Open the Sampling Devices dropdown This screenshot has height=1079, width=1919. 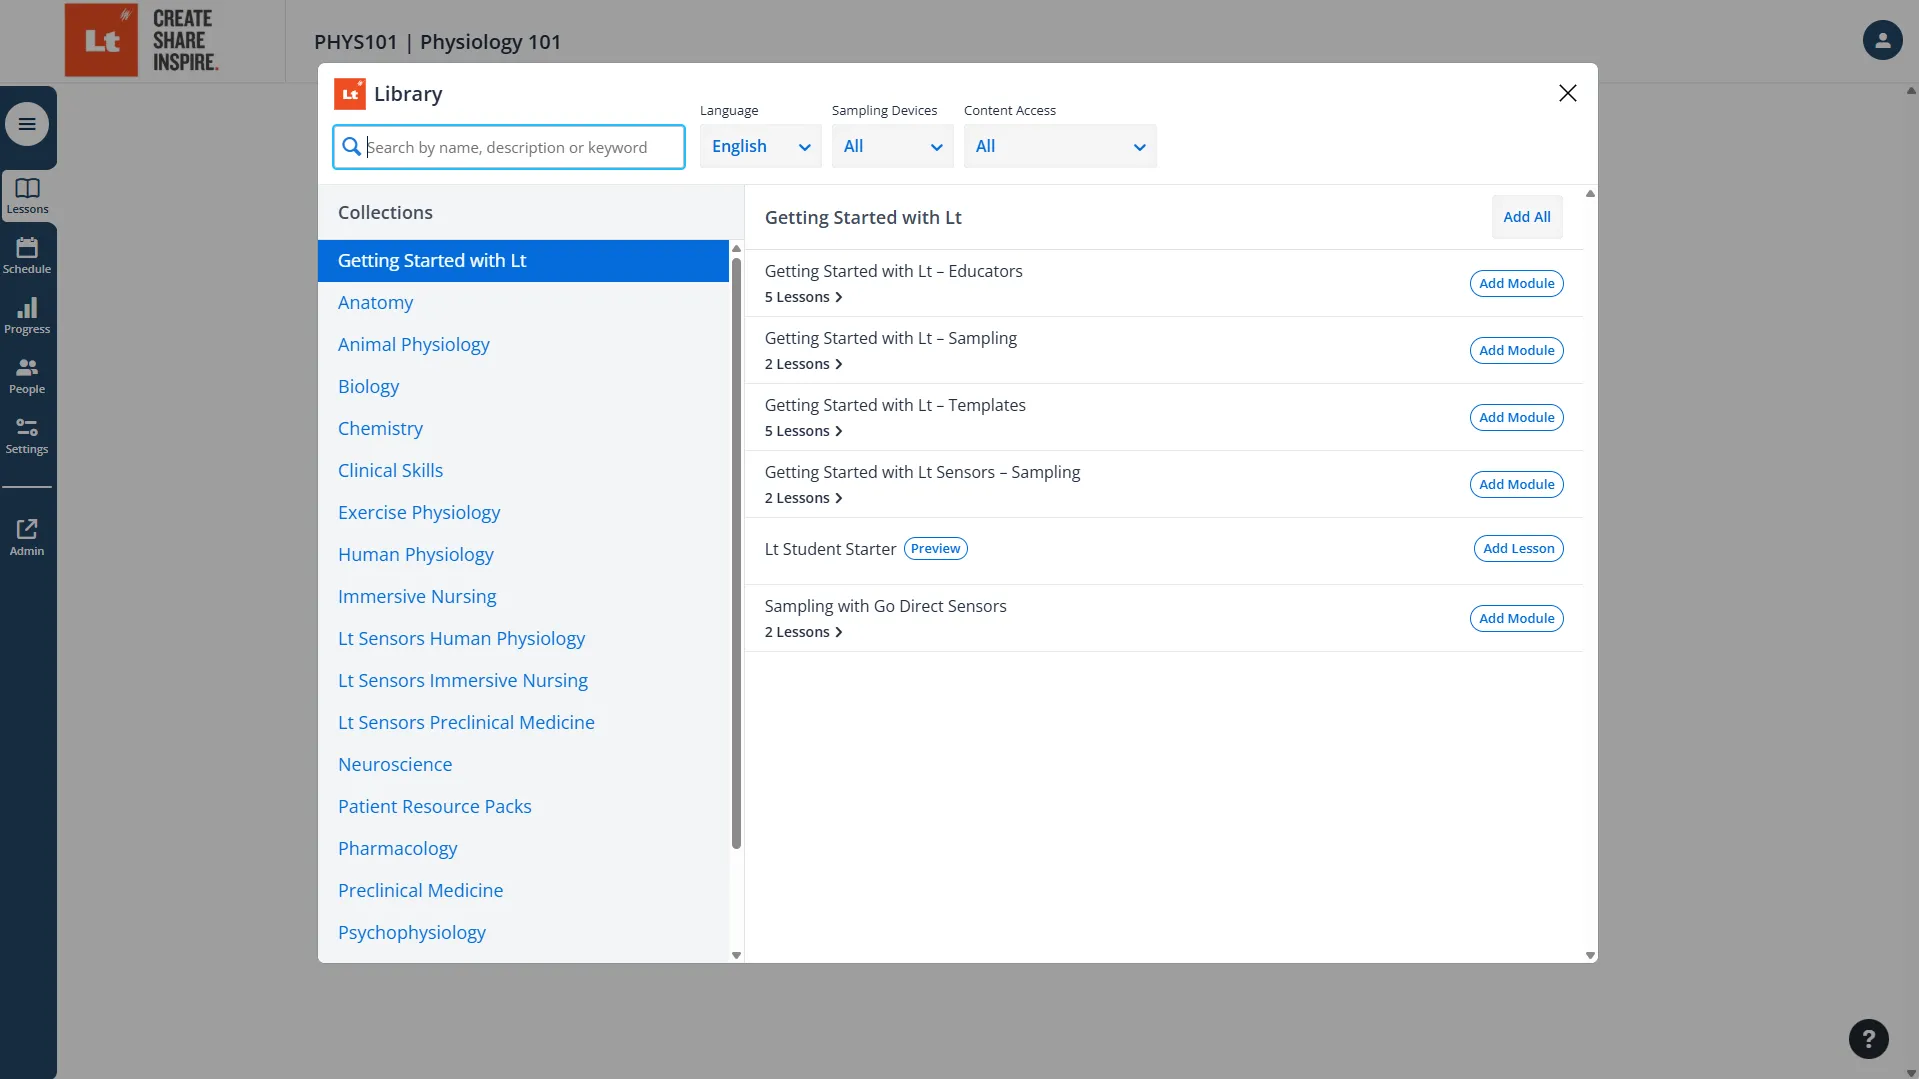892,146
